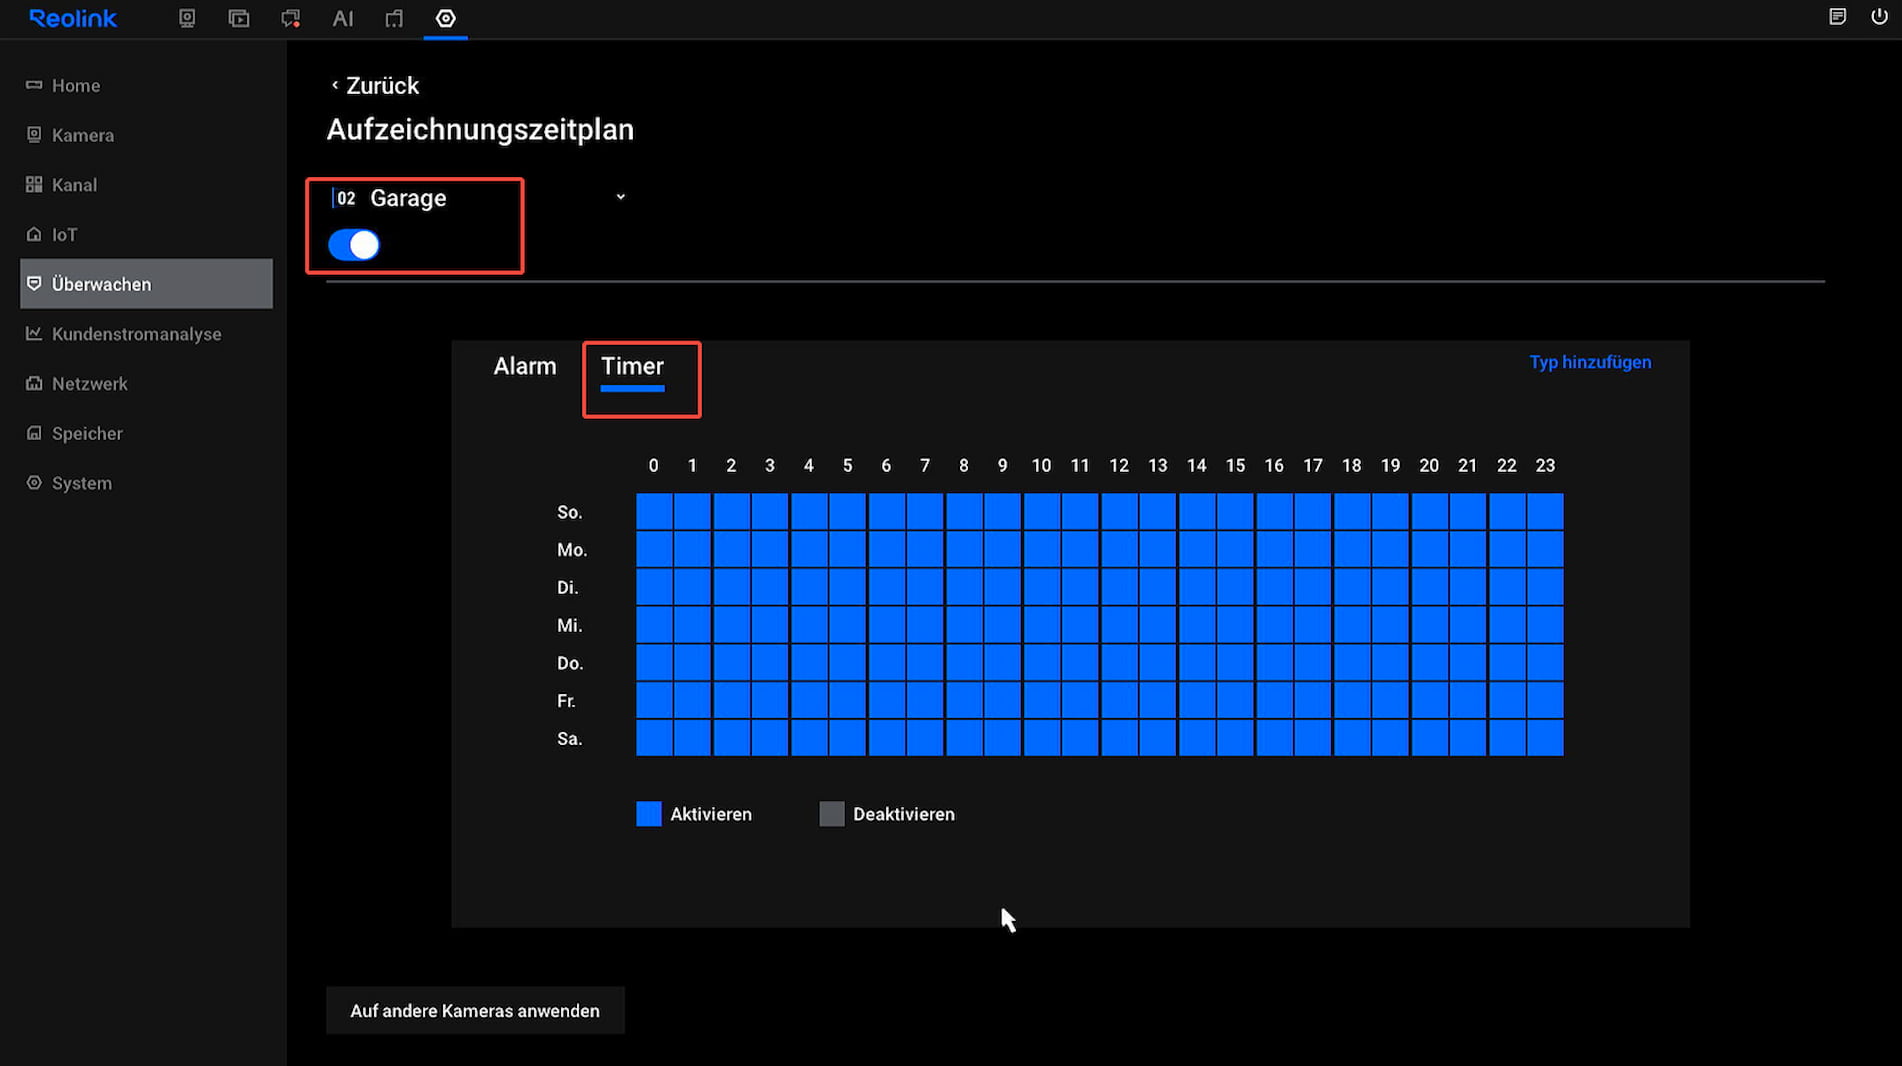Click the hour 12 column header
The height and width of the screenshot is (1066, 1902).
click(1119, 465)
